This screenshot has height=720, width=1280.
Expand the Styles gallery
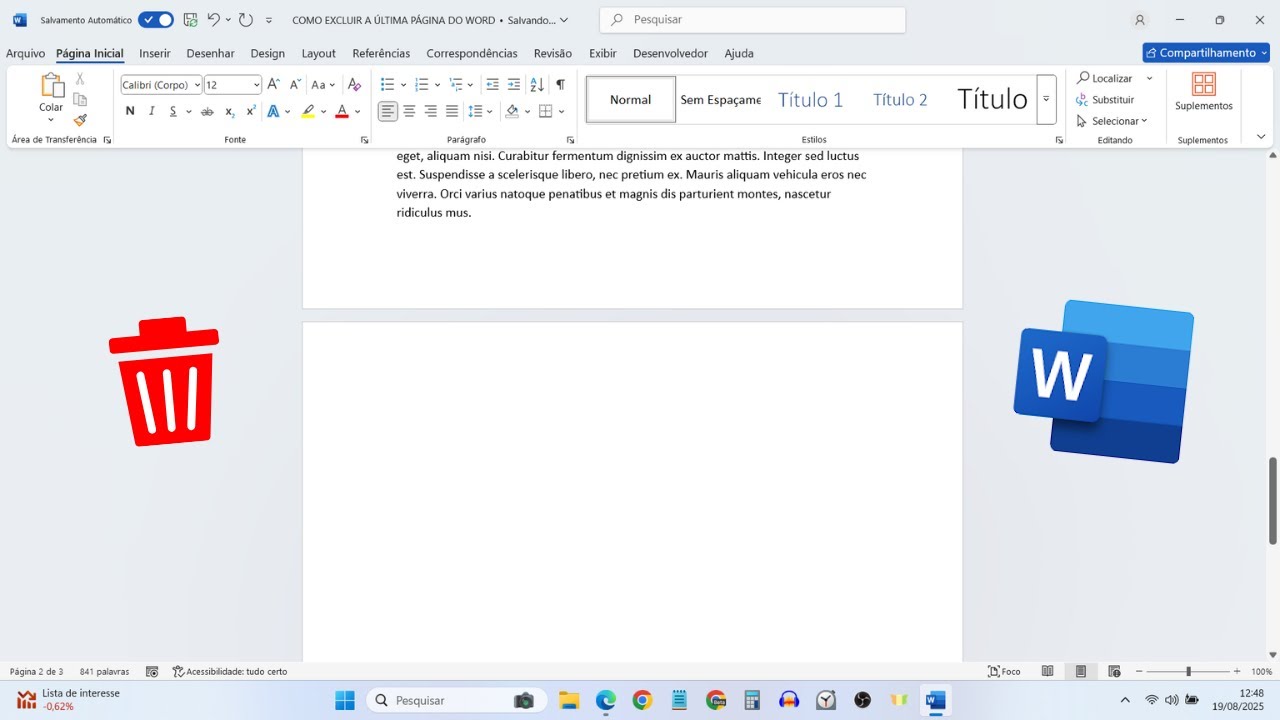point(1046,99)
